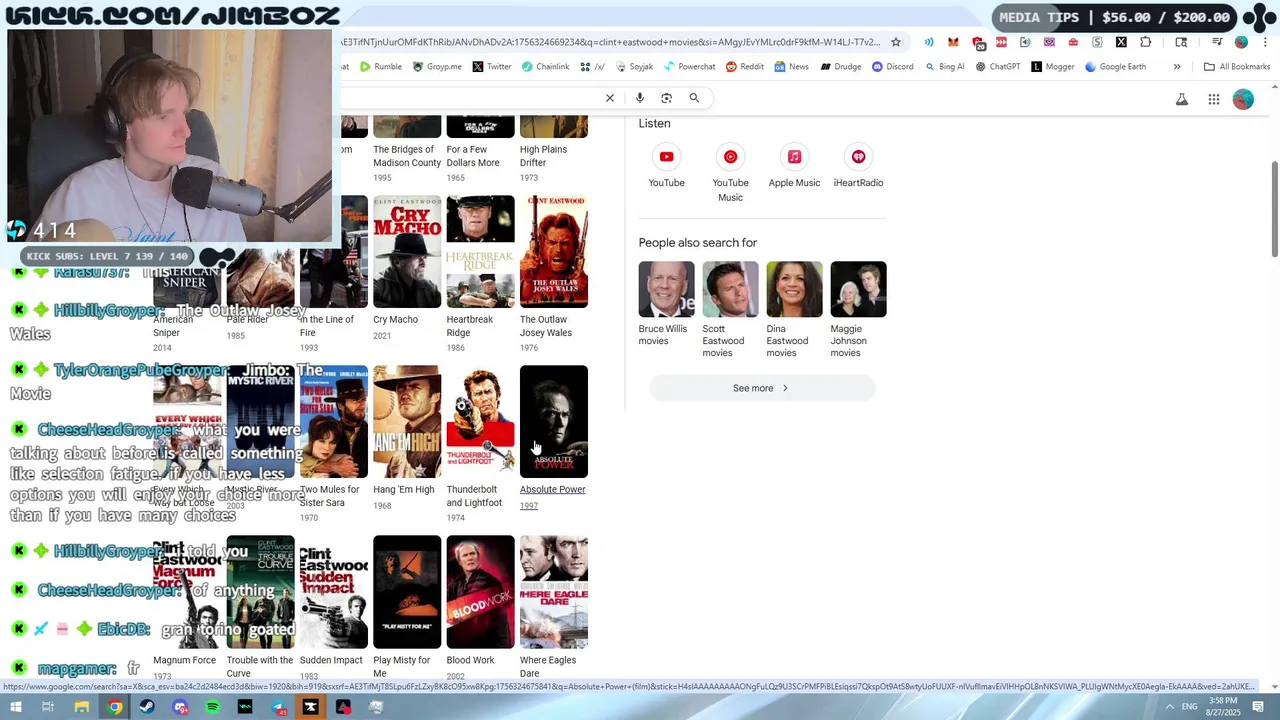Click See more under People also search

click(762, 388)
